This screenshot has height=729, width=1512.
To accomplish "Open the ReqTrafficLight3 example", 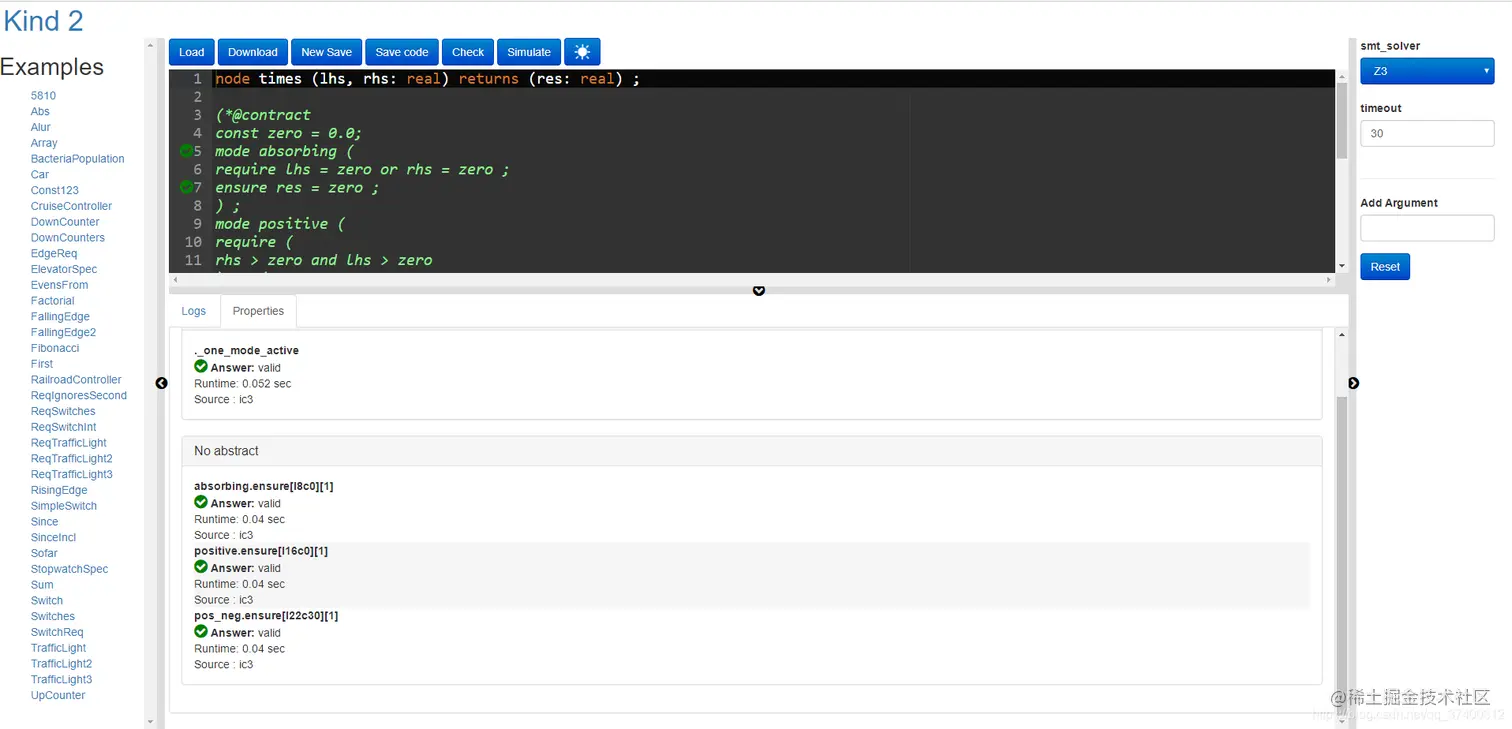I will tap(72, 474).
